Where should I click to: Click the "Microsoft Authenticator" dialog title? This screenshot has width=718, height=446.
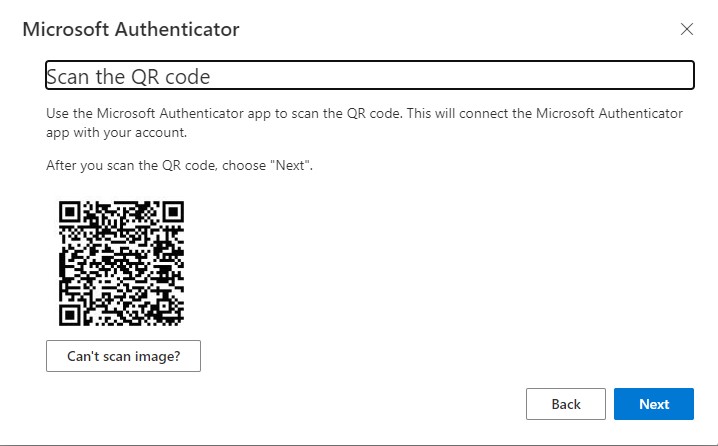(131, 29)
